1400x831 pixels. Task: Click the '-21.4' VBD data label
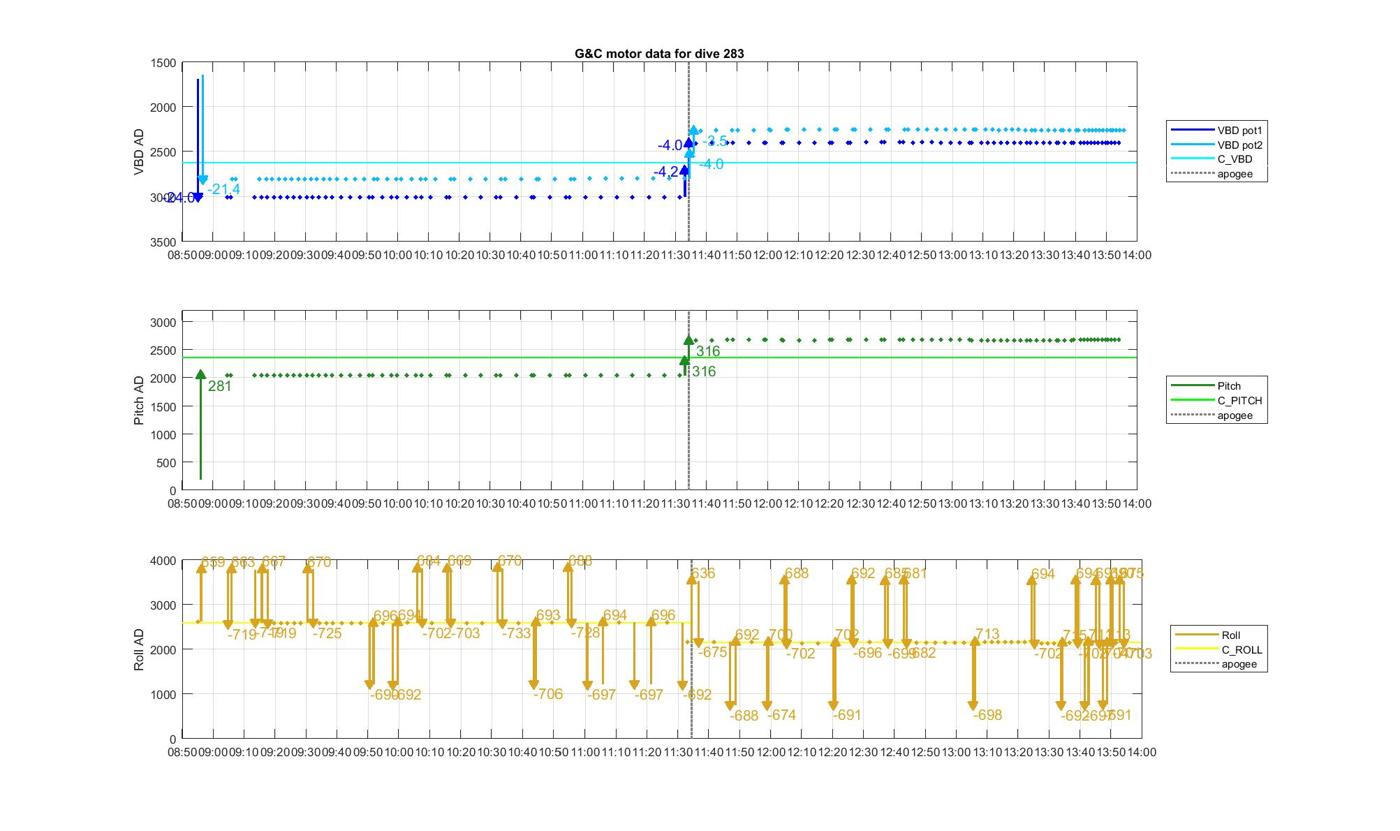click(224, 189)
